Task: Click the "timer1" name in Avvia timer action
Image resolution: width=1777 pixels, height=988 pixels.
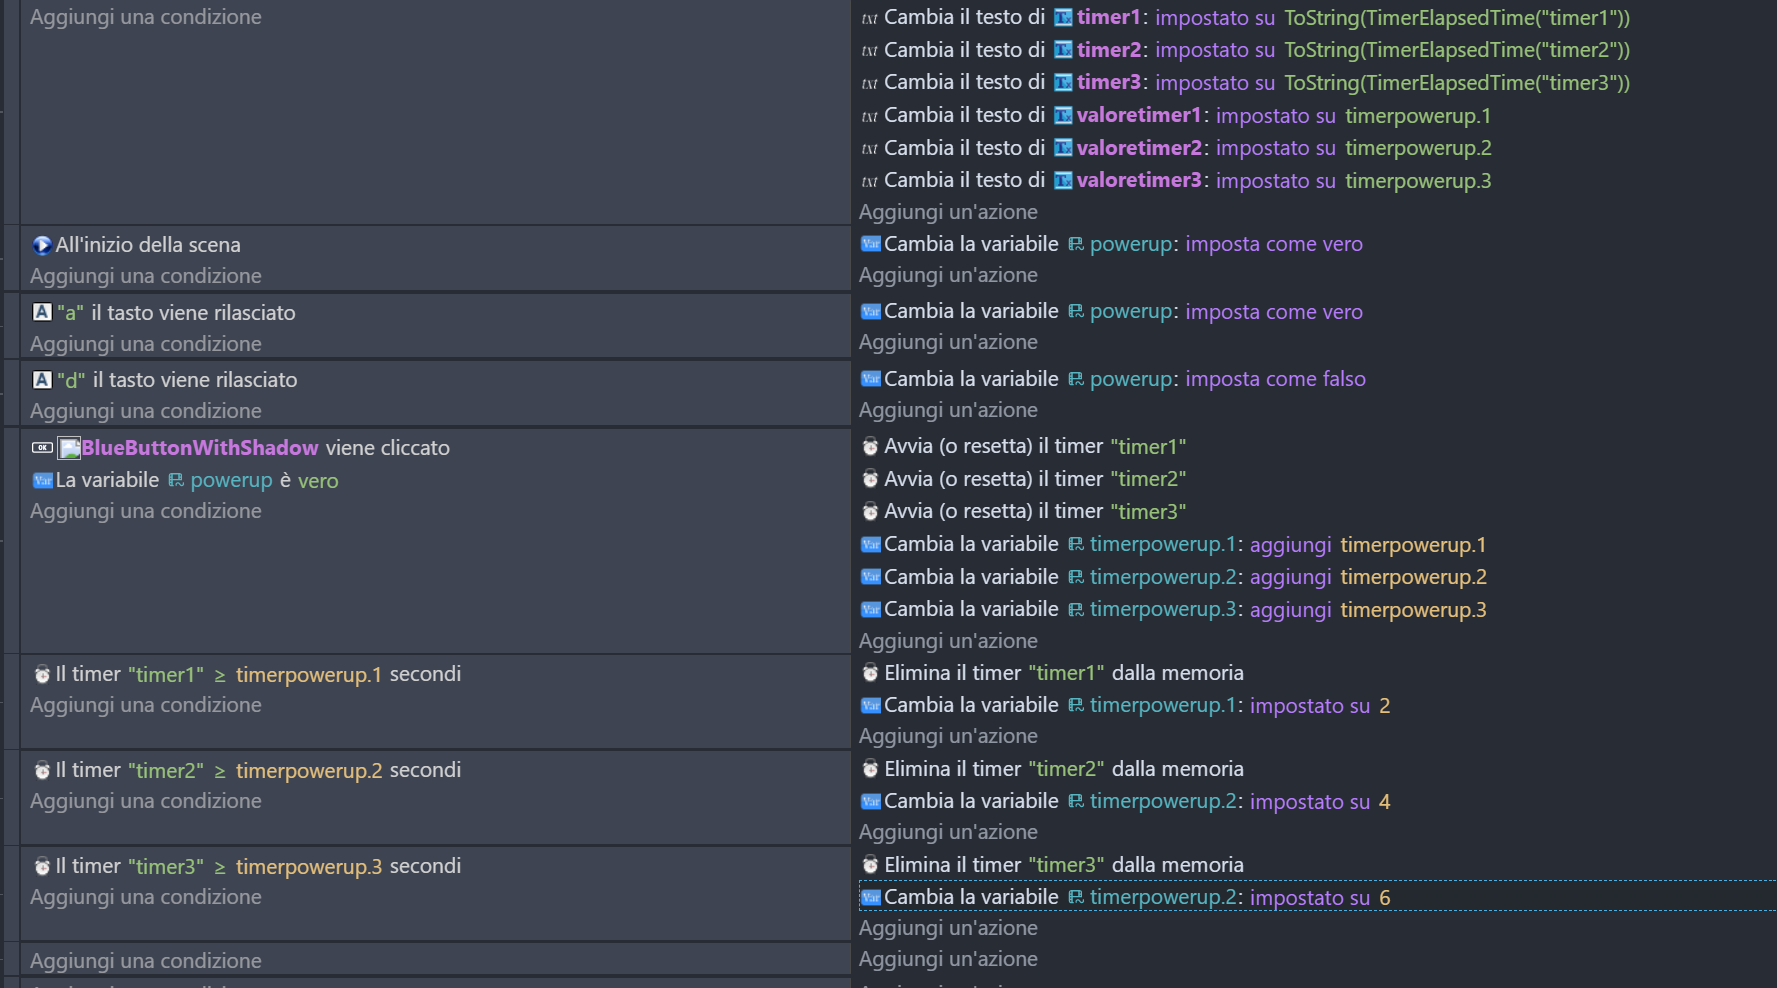Action: point(1147,447)
